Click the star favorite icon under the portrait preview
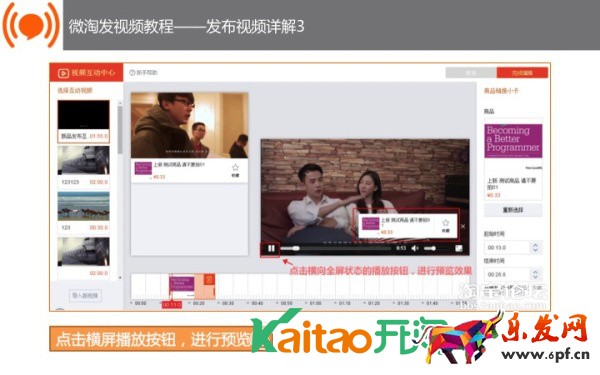Screen dimensions: 600x375 tap(235, 168)
